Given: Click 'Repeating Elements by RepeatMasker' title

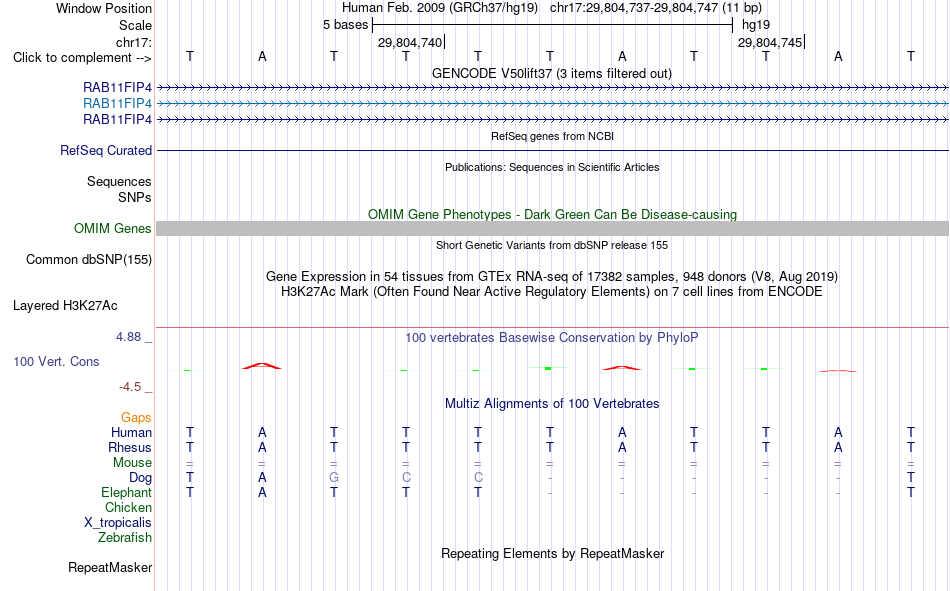Looking at the screenshot, I should click(x=553, y=553).
